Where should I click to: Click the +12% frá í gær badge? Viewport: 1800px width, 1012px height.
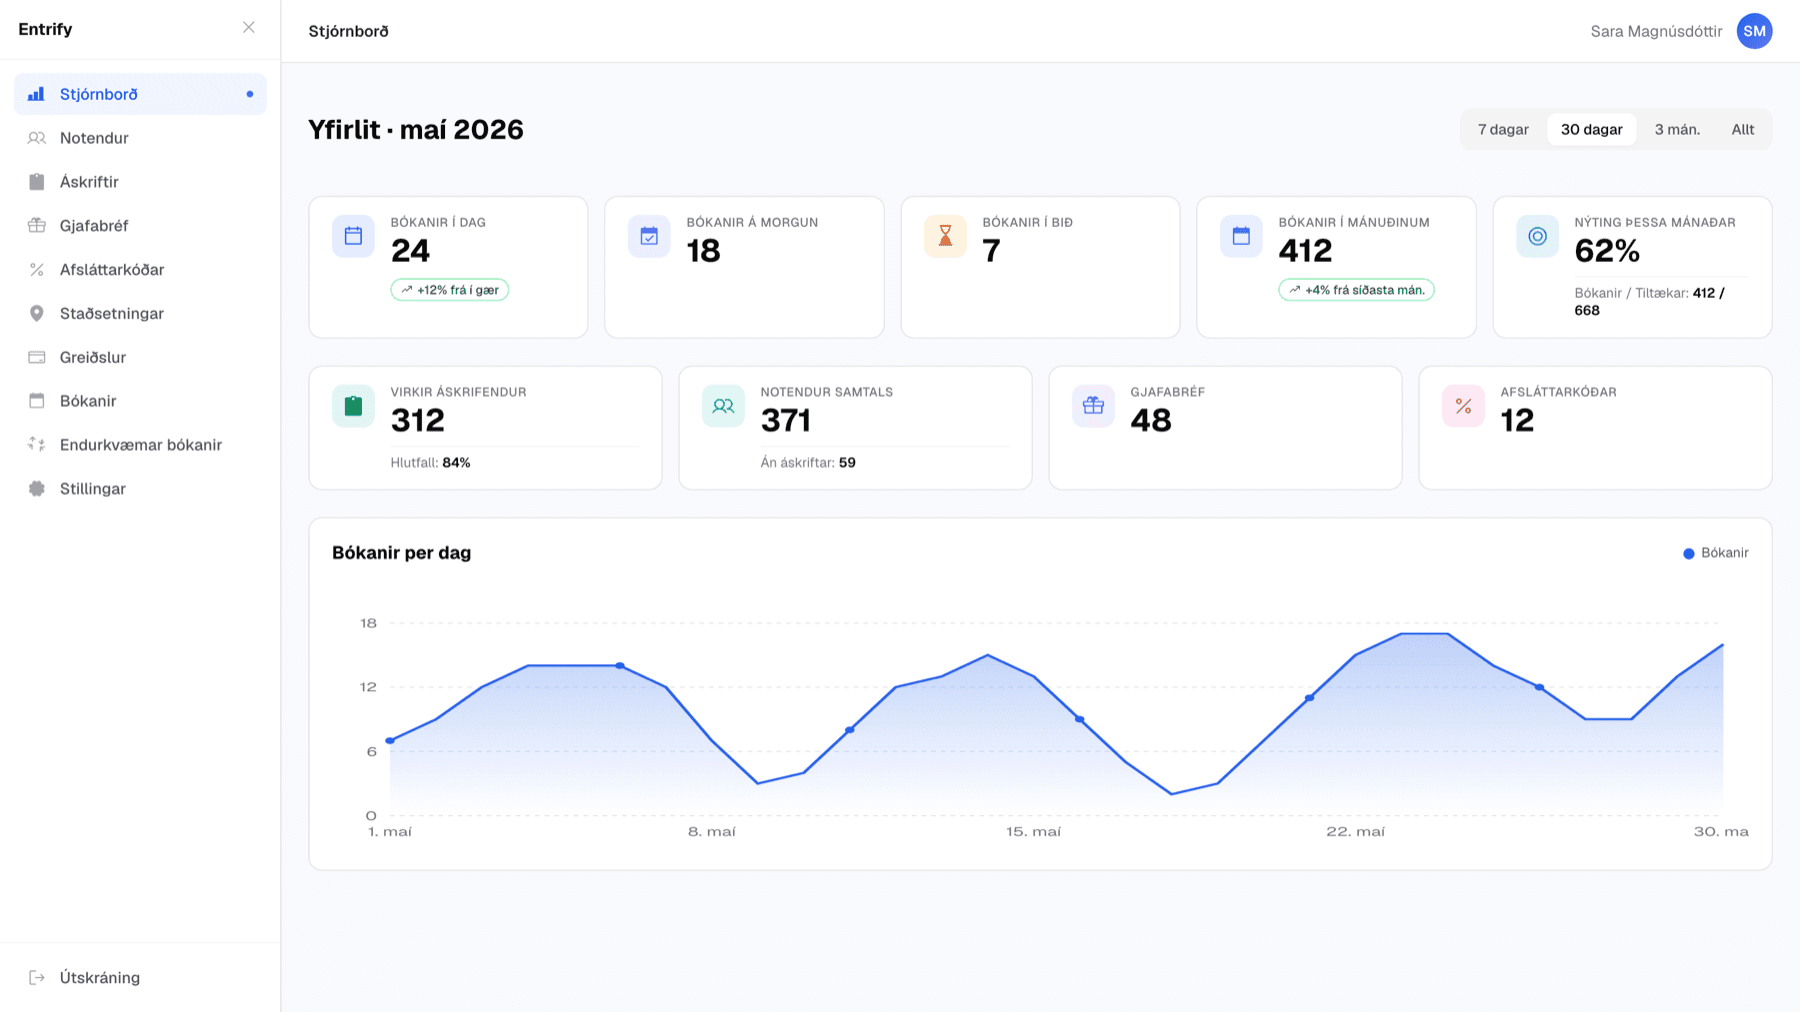450,290
